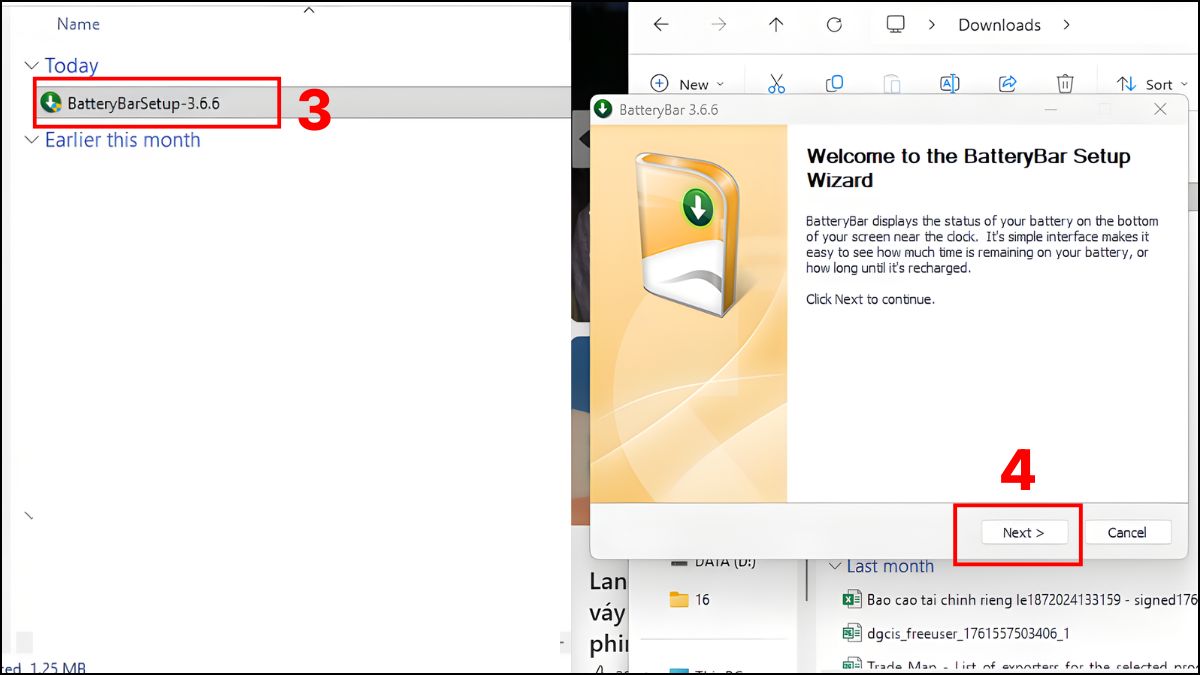Click the This PC monitor icon
This screenshot has width=1200, height=675.
tap(895, 24)
